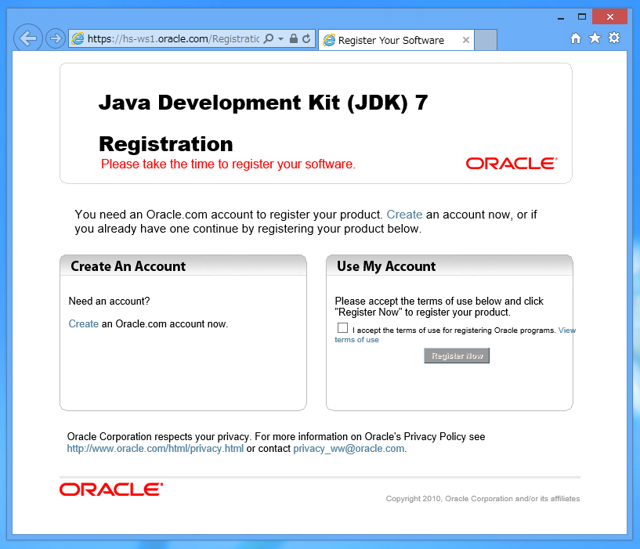This screenshot has height=549, width=640.
Task: Click the Internet Explorer icon in address bar
Action: (x=78, y=39)
